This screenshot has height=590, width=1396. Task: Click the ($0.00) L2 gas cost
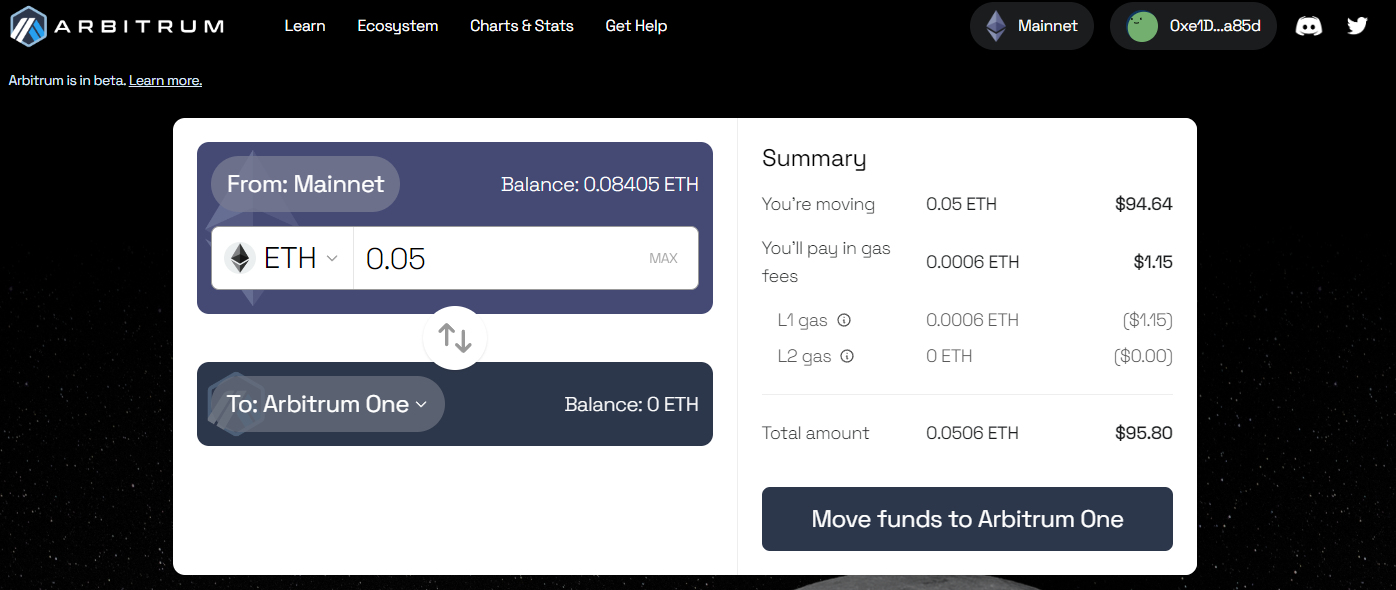point(1143,356)
